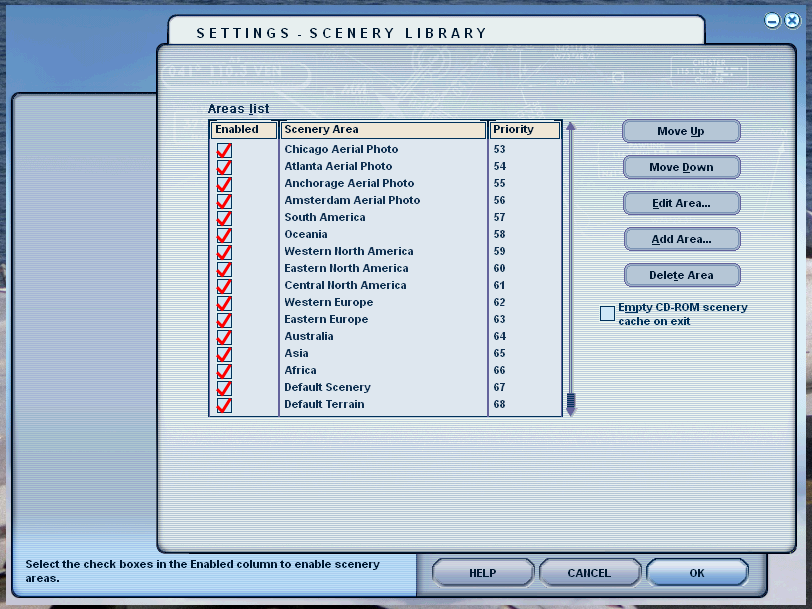Viewport: 812px width, 609px height.
Task: Click the Priority column header
Action: click(525, 129)
